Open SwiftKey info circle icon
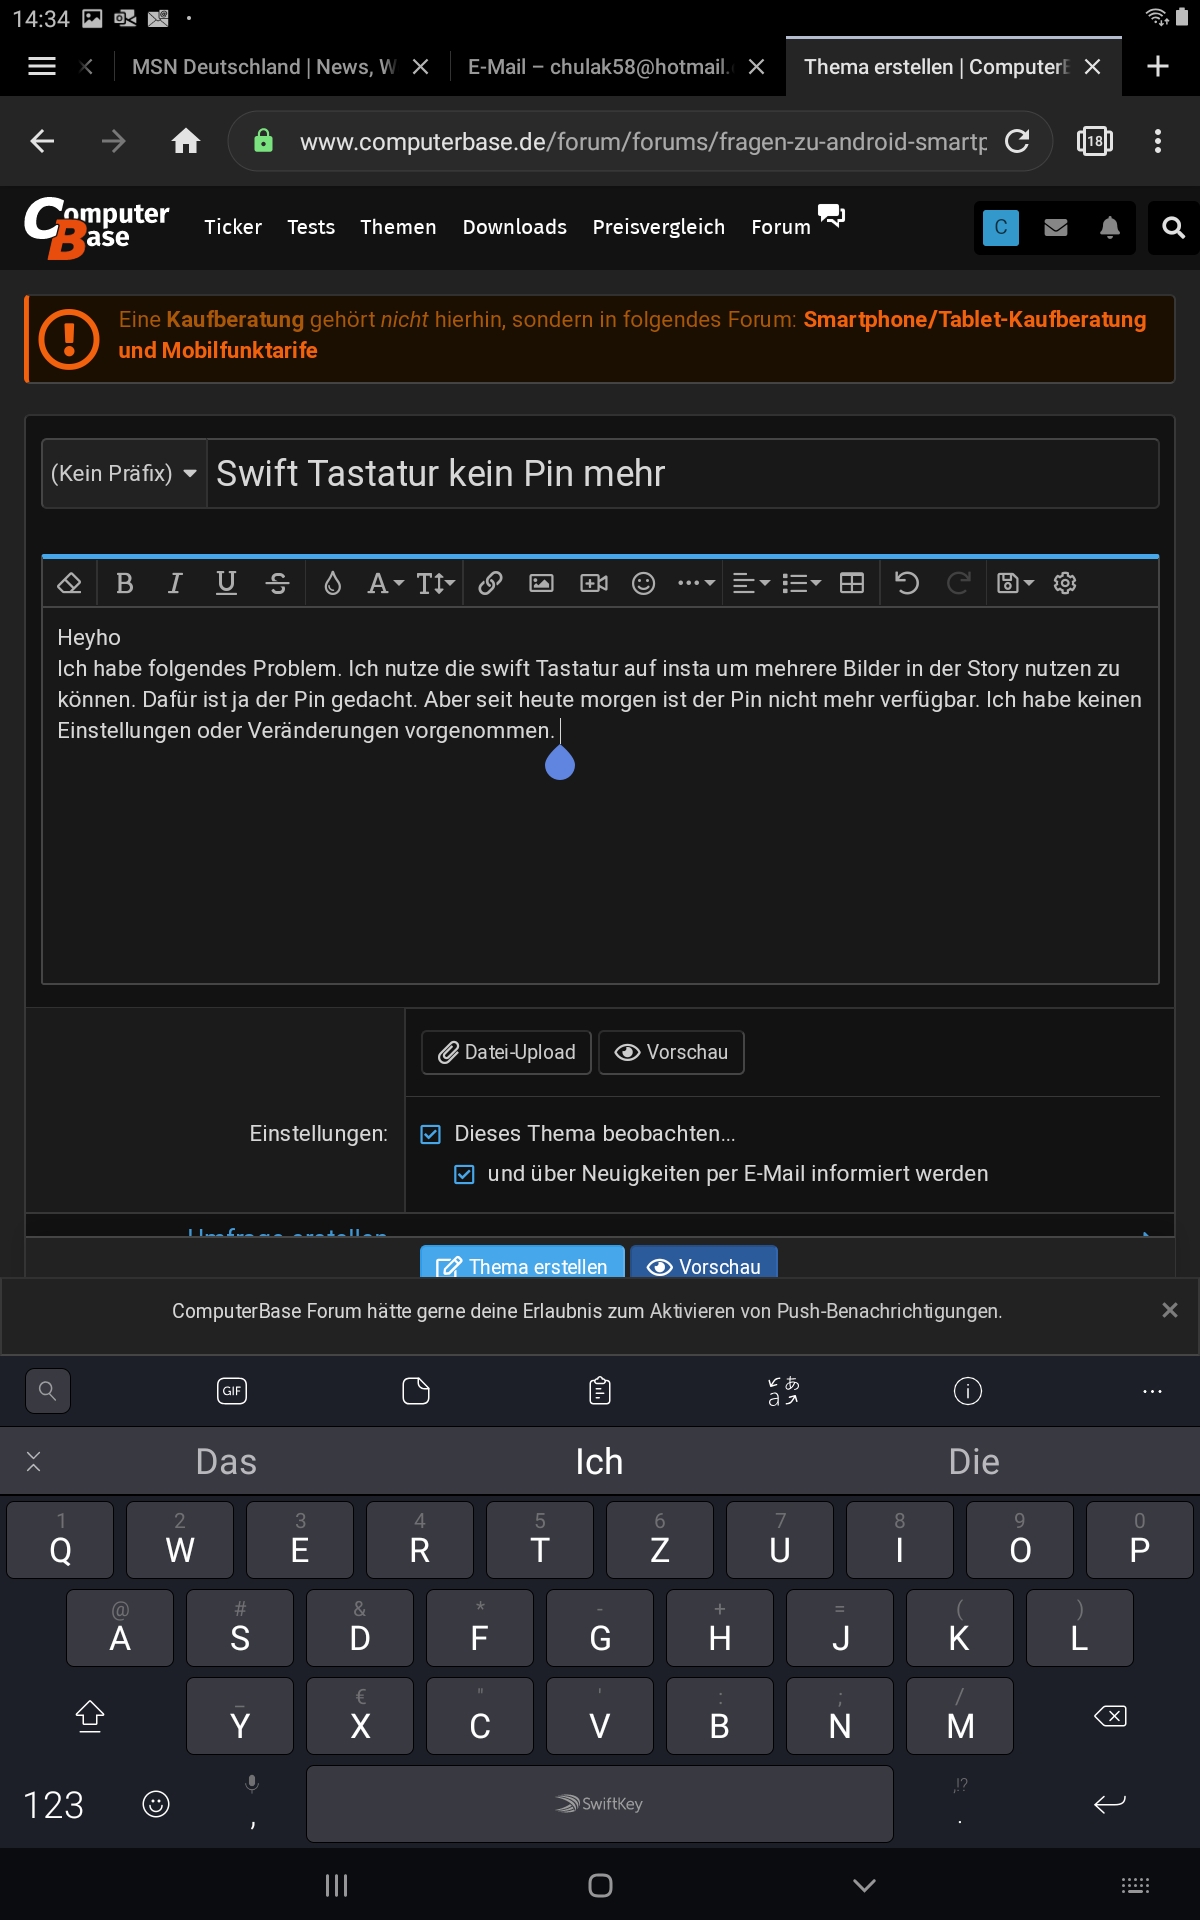The width and height of the screenshot is (1200, 1920). pos(968,1391)
